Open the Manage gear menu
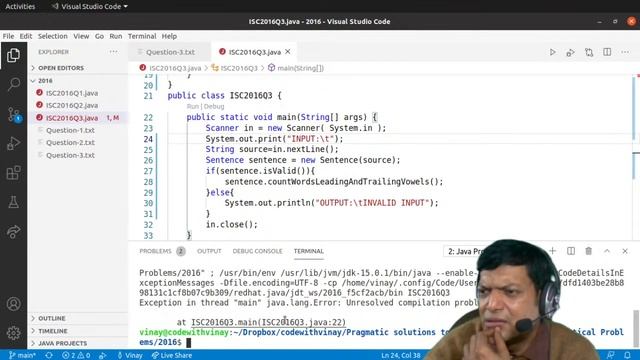640x360 pixels. [13, 333]
